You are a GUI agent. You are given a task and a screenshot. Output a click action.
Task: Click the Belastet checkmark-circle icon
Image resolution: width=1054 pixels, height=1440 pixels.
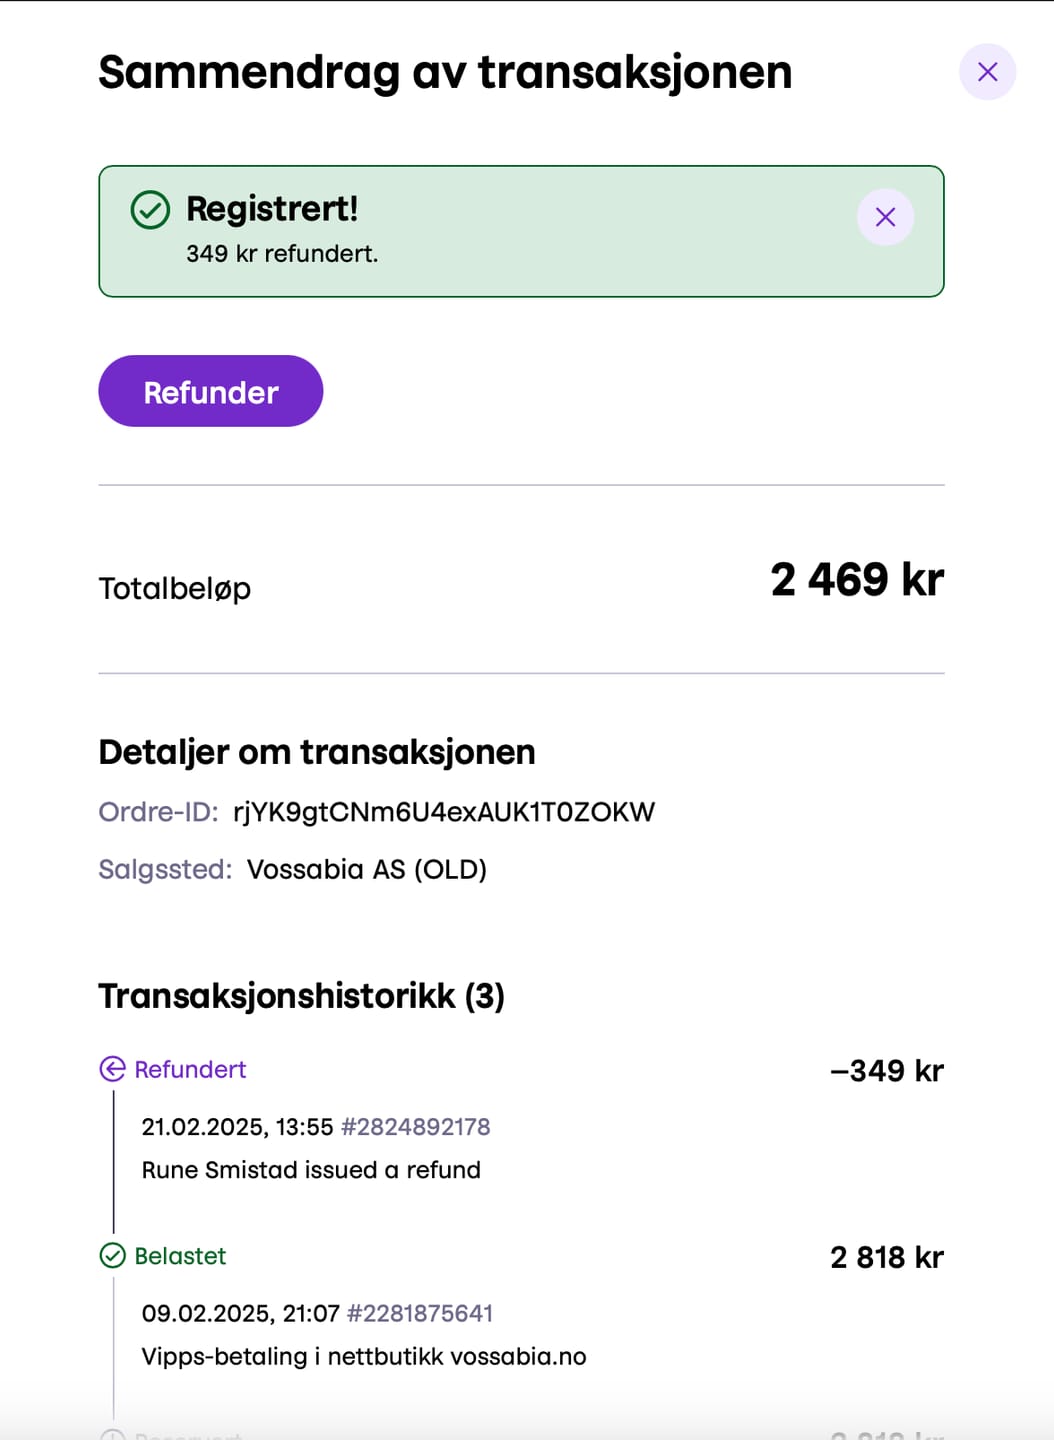coord(113,1255)
